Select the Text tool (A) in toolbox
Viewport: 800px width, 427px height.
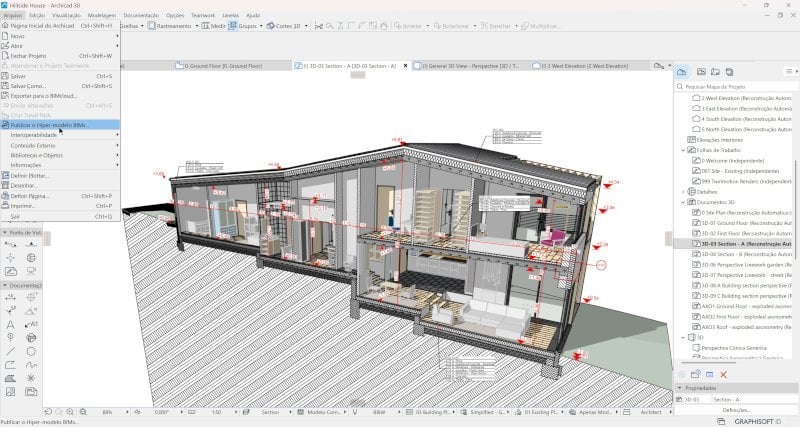pyautogui.click(x=10, y=324)
